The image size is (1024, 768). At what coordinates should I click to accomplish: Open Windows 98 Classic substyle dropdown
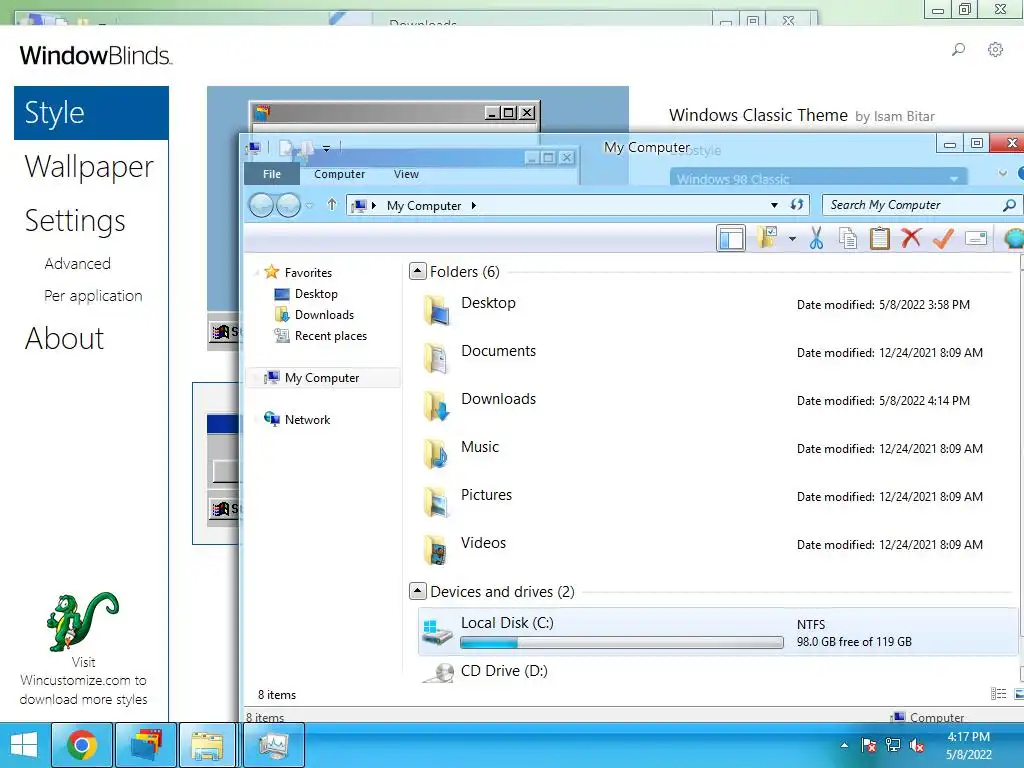pyautogui.click(x=818, y=178)
